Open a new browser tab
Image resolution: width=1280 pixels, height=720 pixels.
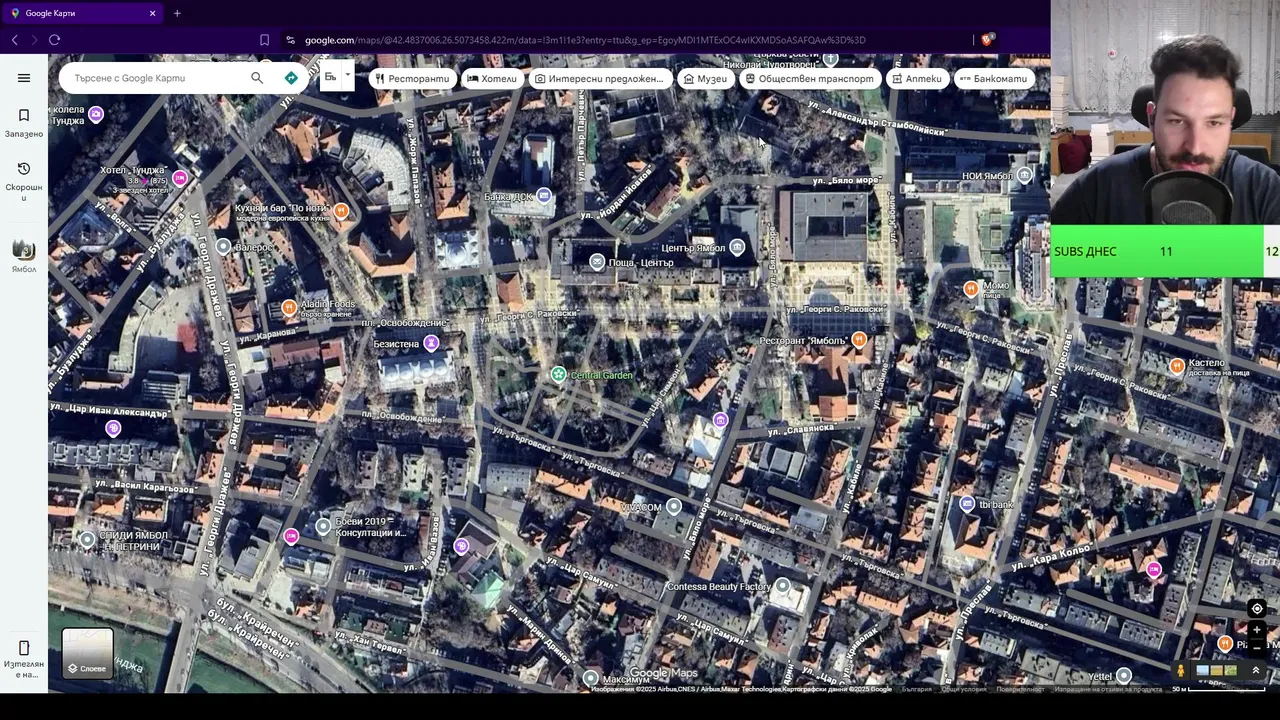tap(177, 13)
